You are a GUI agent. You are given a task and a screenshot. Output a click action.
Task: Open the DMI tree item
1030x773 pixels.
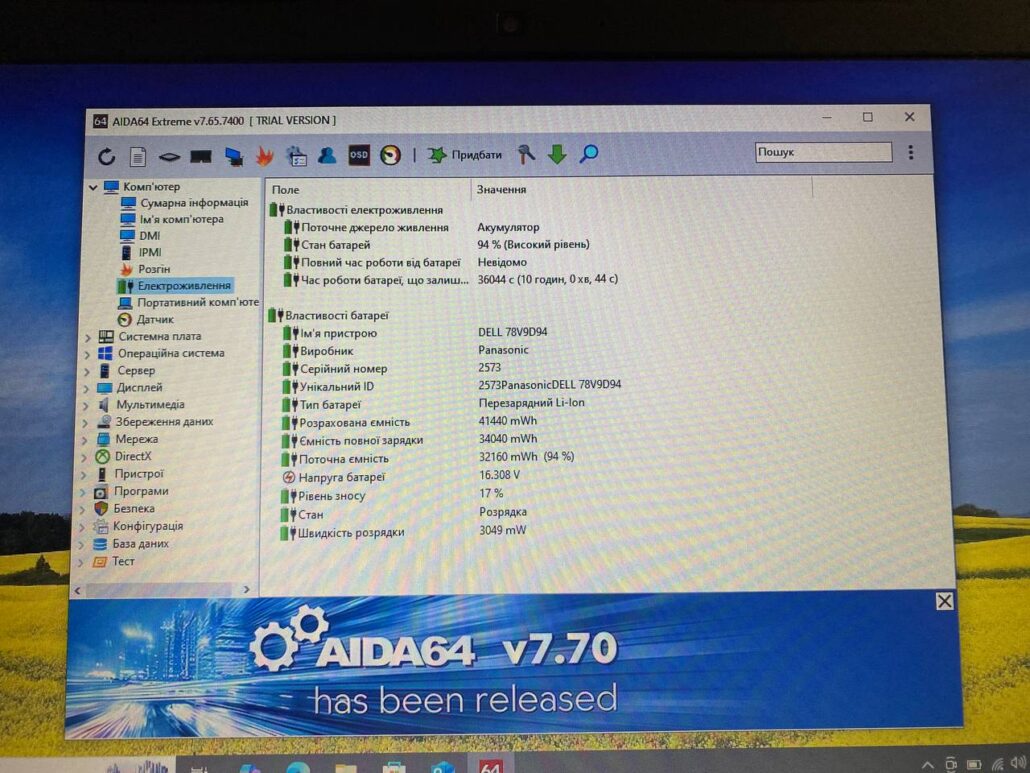(141, 236)
